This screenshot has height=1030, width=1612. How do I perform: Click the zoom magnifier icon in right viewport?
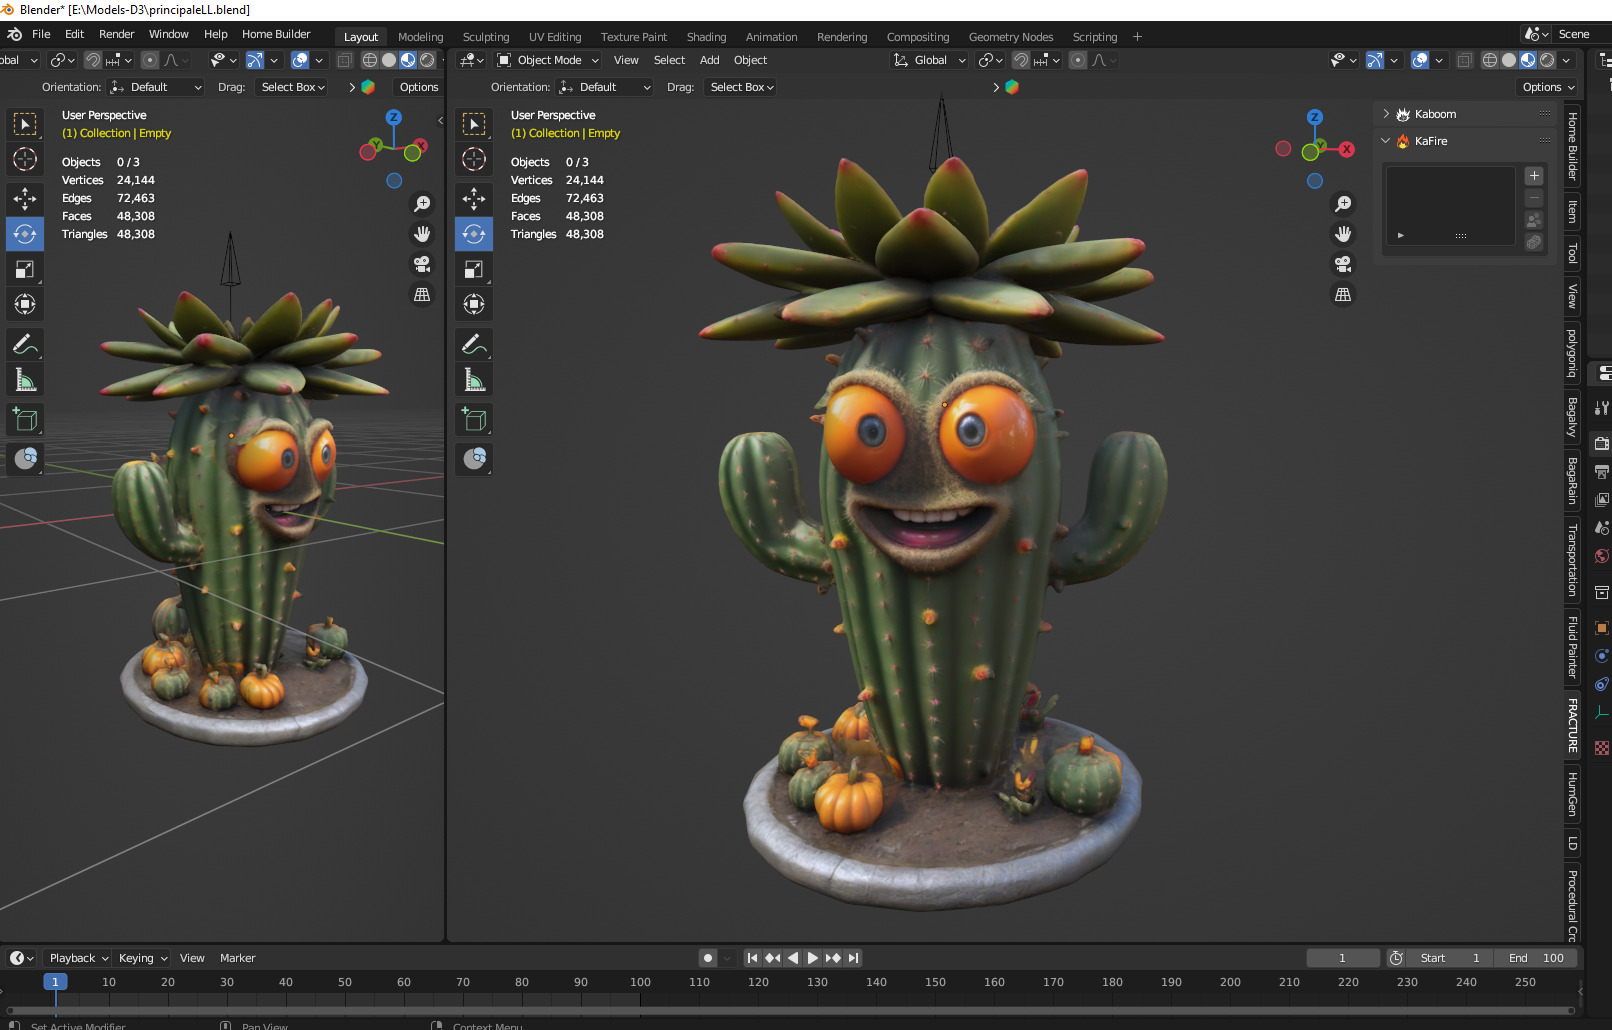pos(1343,204)
